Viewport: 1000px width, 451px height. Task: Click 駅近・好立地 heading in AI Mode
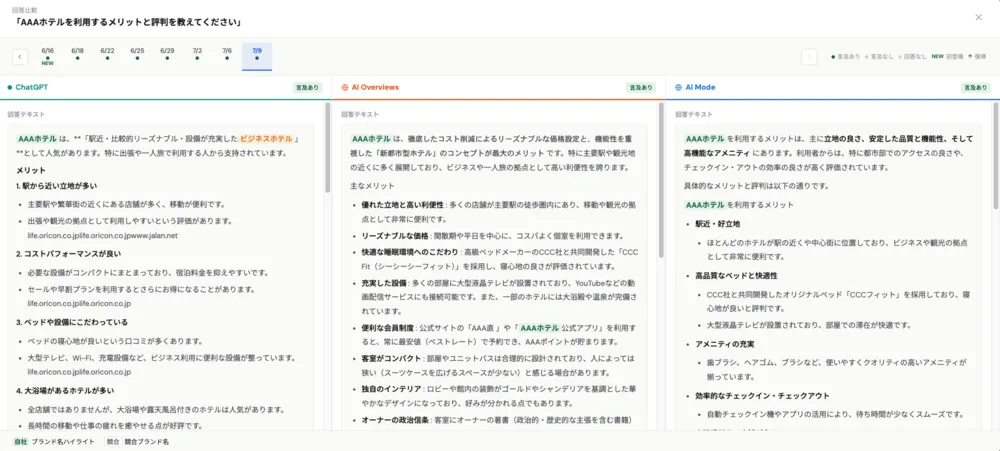718,224
